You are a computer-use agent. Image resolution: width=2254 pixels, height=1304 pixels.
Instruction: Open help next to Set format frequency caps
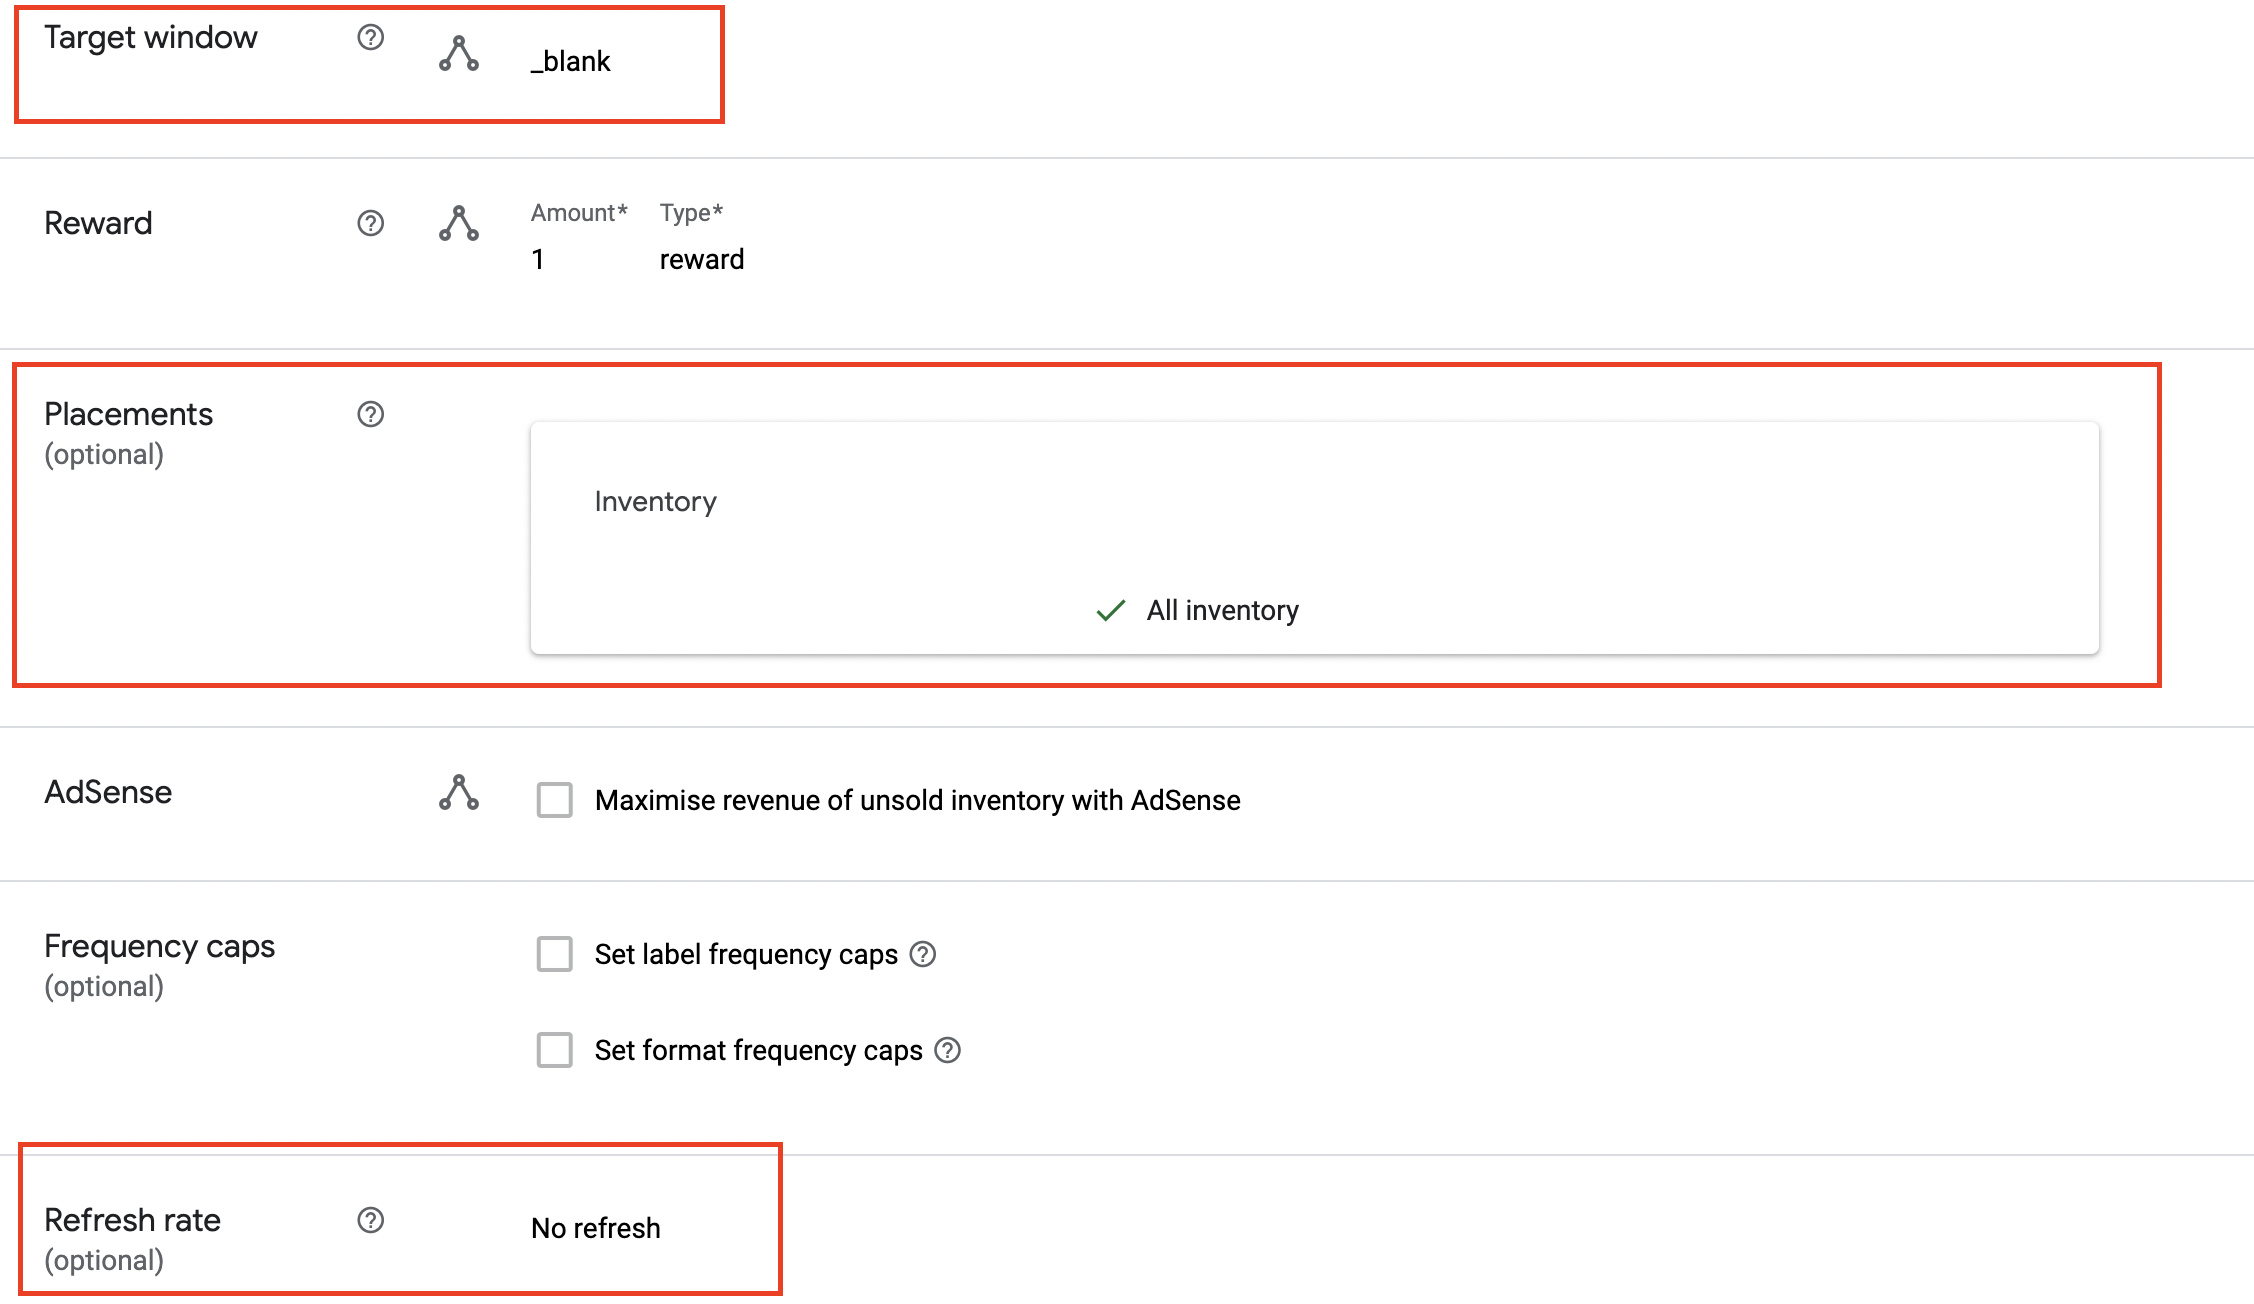pyautogui.click(x=947, y=1051)
